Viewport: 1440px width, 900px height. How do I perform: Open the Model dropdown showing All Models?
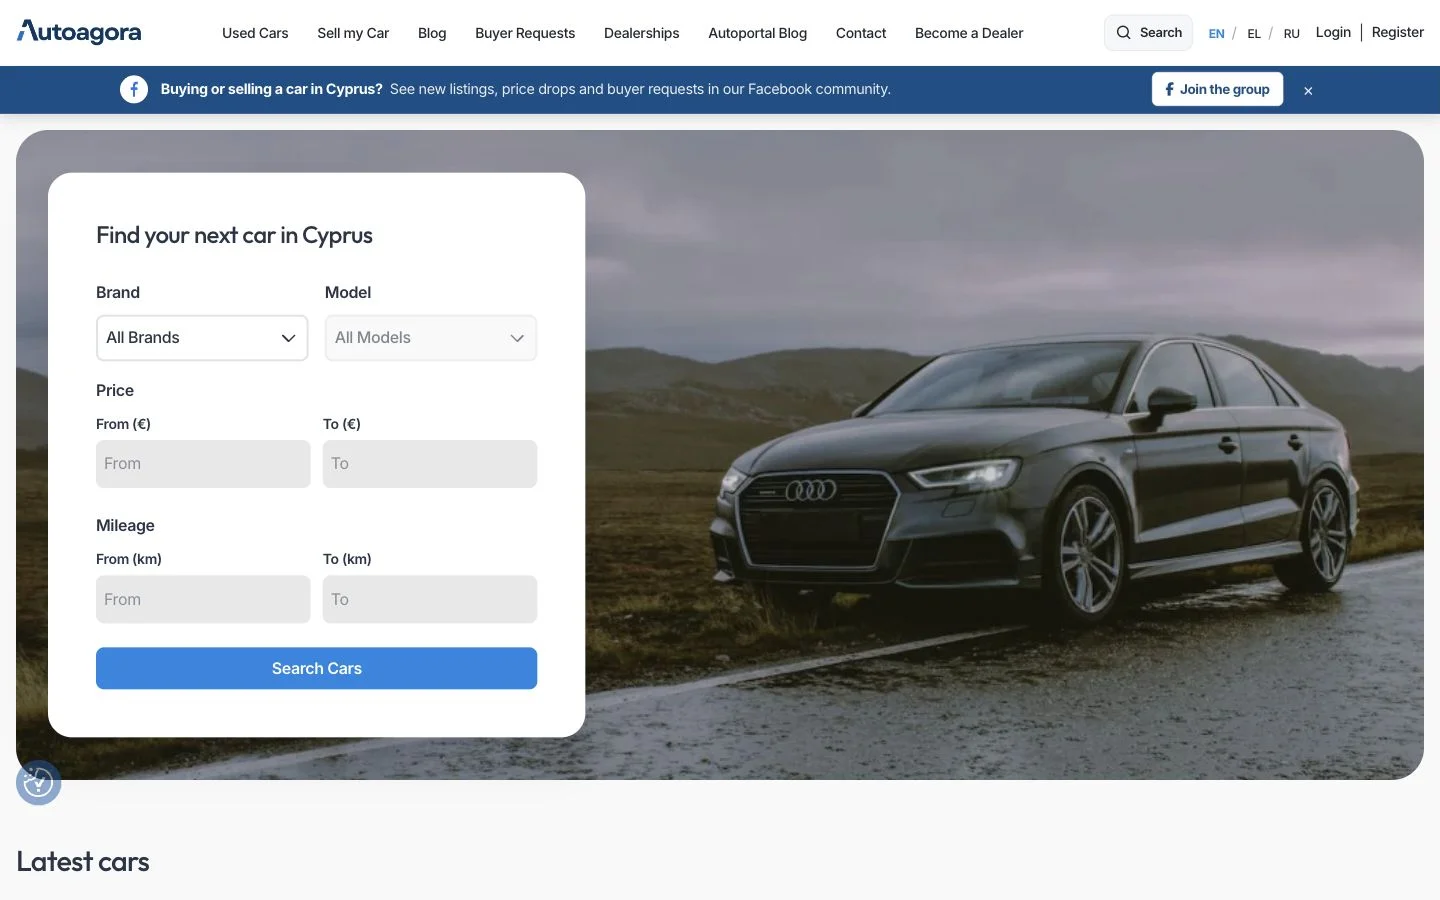click(x=431, y=338)
